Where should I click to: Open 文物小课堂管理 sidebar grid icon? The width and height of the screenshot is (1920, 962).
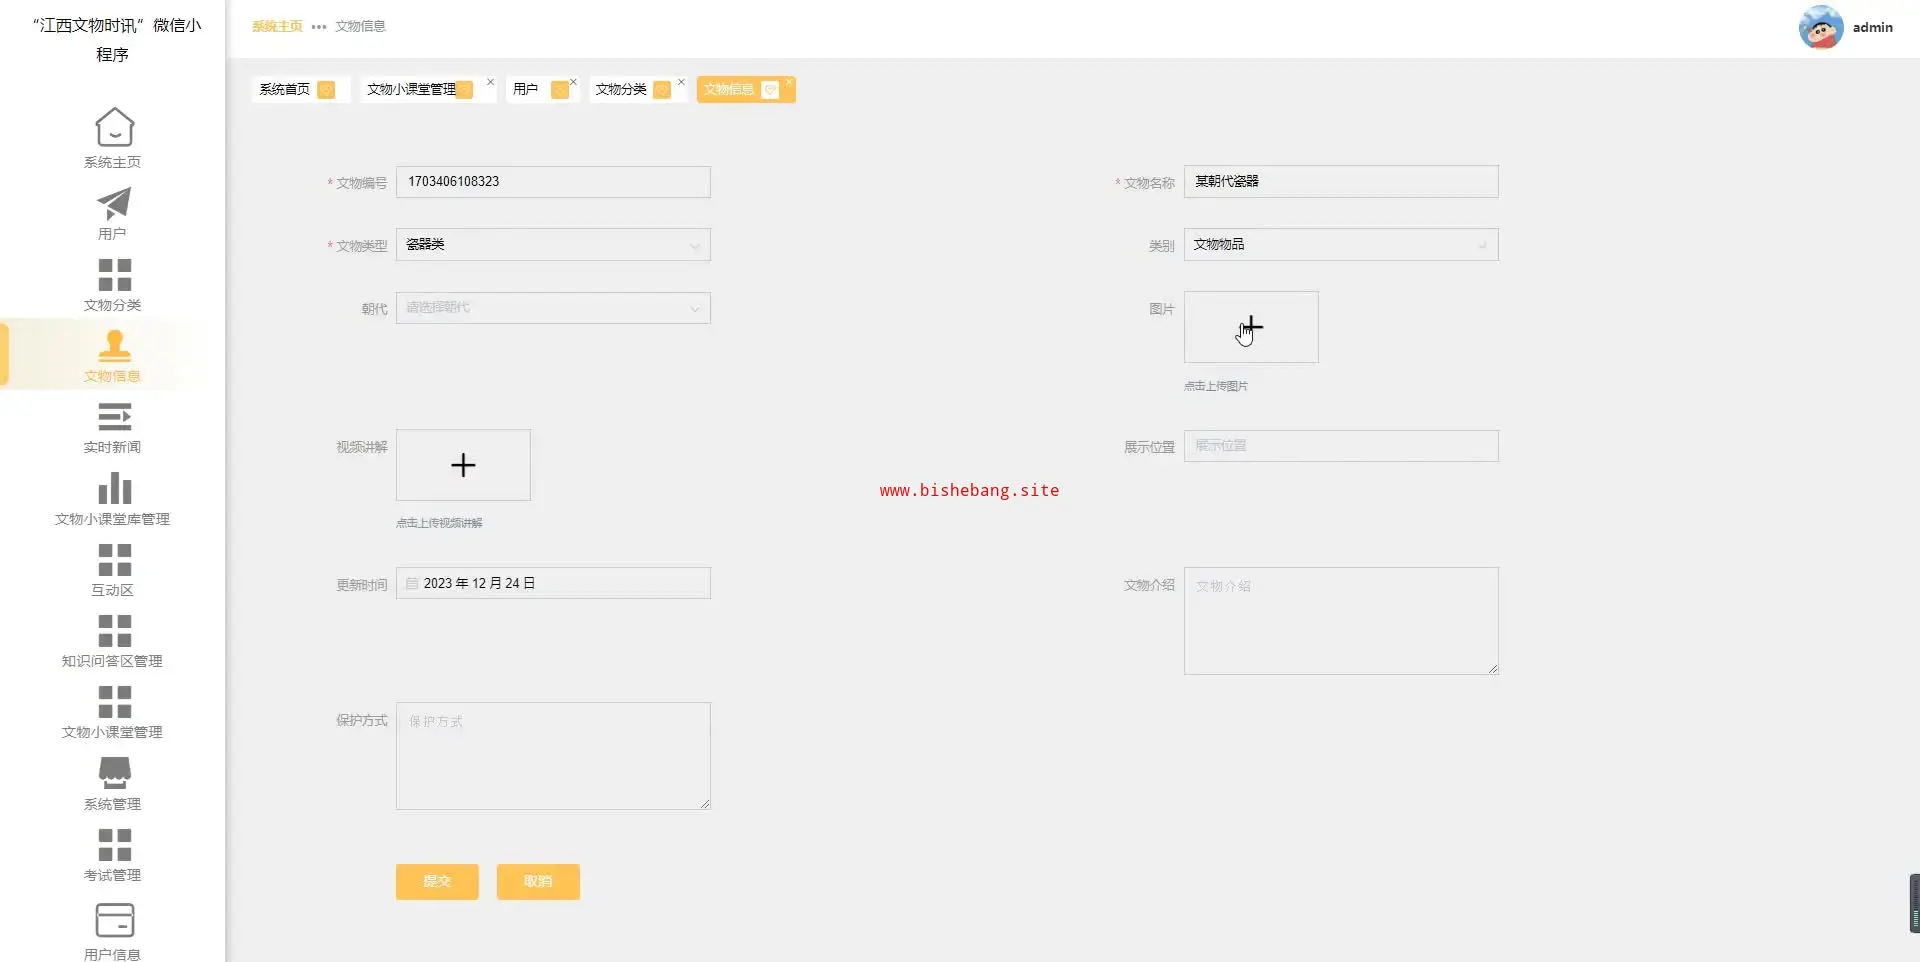[114, 702]
